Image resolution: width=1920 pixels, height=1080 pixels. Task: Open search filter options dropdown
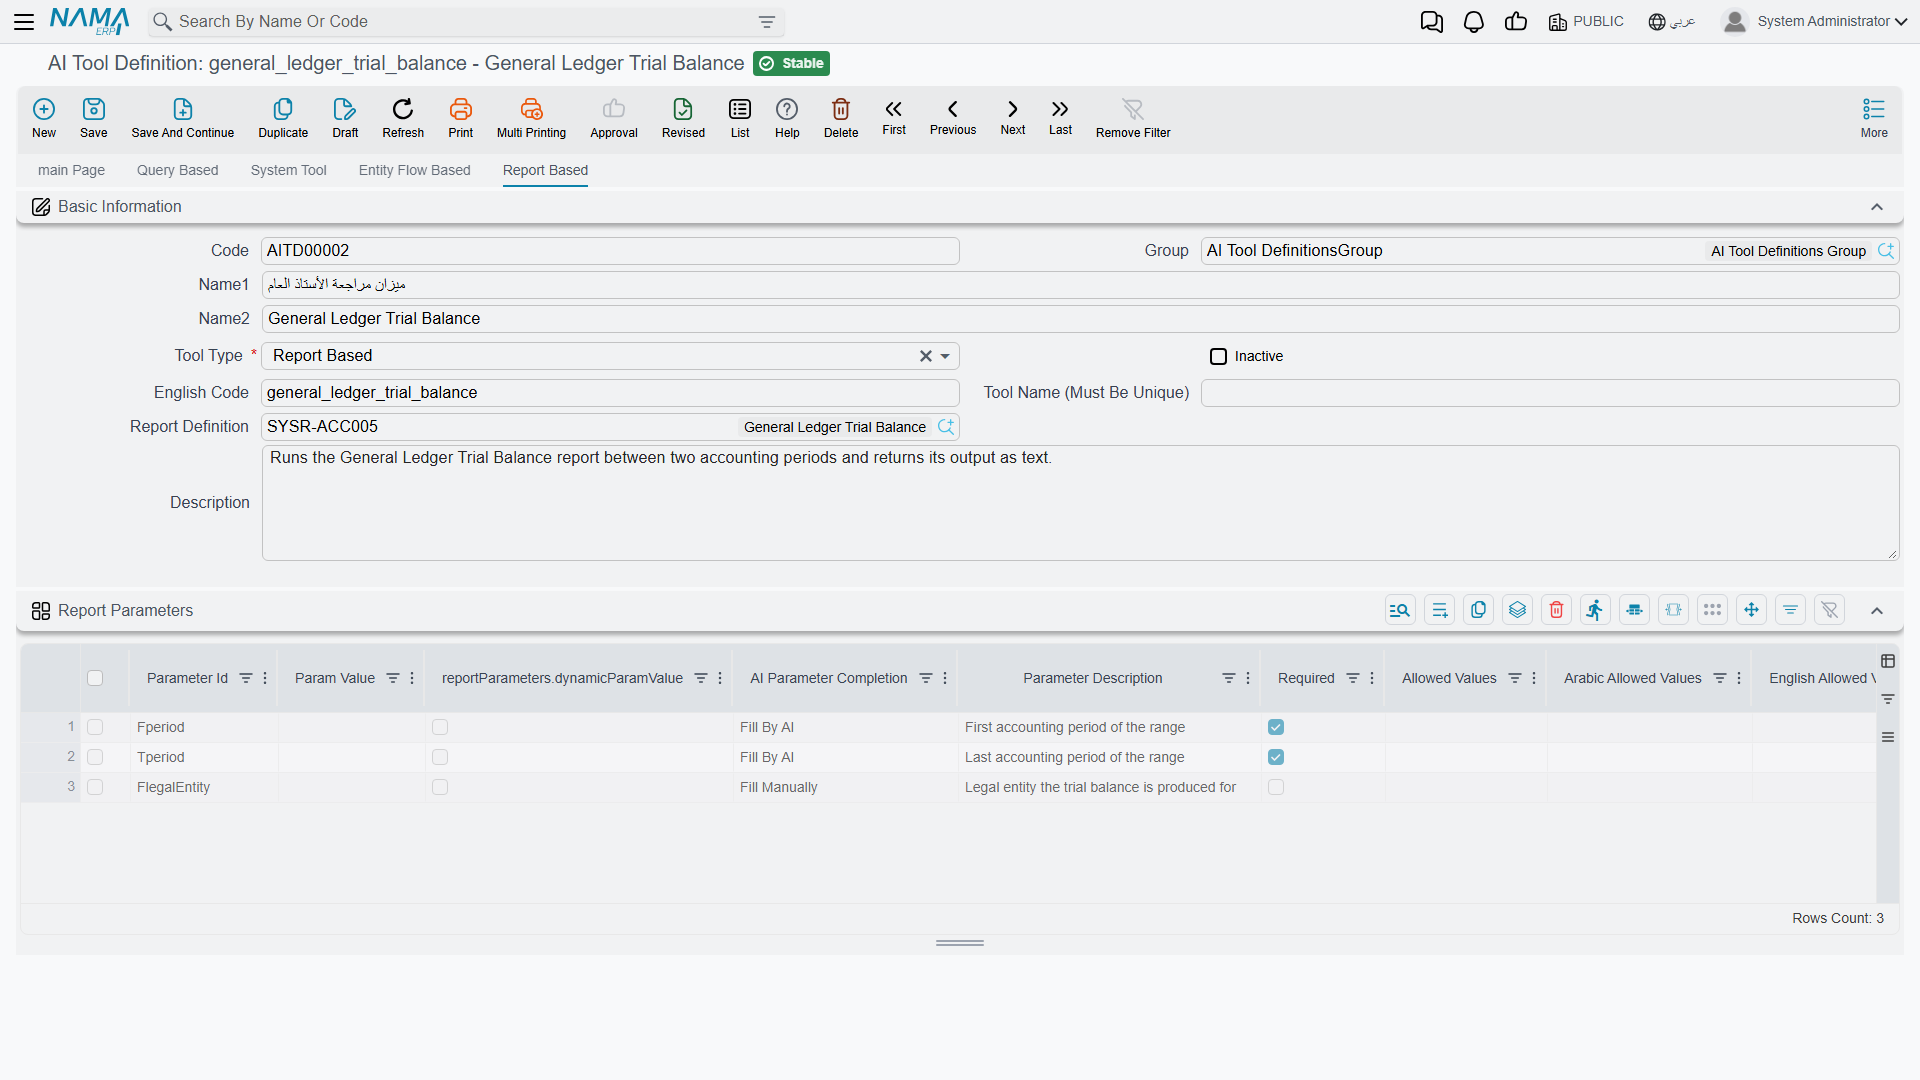[767, 22]
